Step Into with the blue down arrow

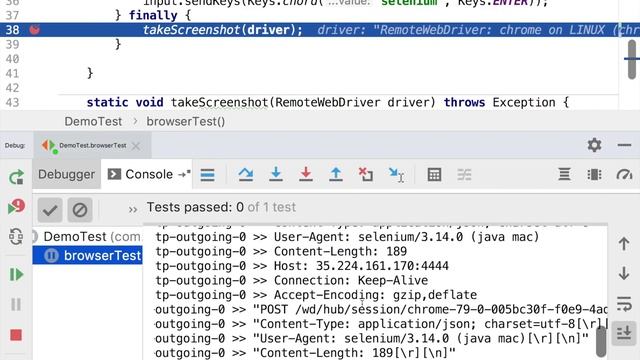tap(276, 174)
